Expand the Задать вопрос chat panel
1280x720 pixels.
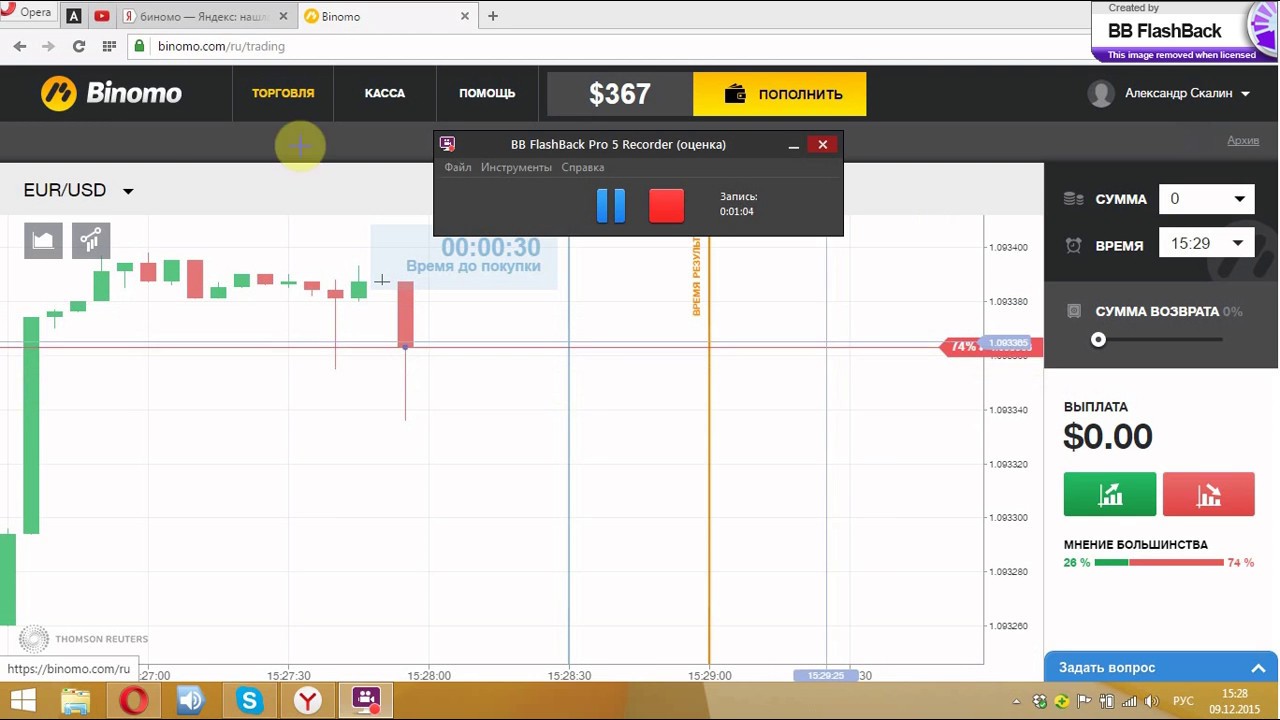point(1161,668)
